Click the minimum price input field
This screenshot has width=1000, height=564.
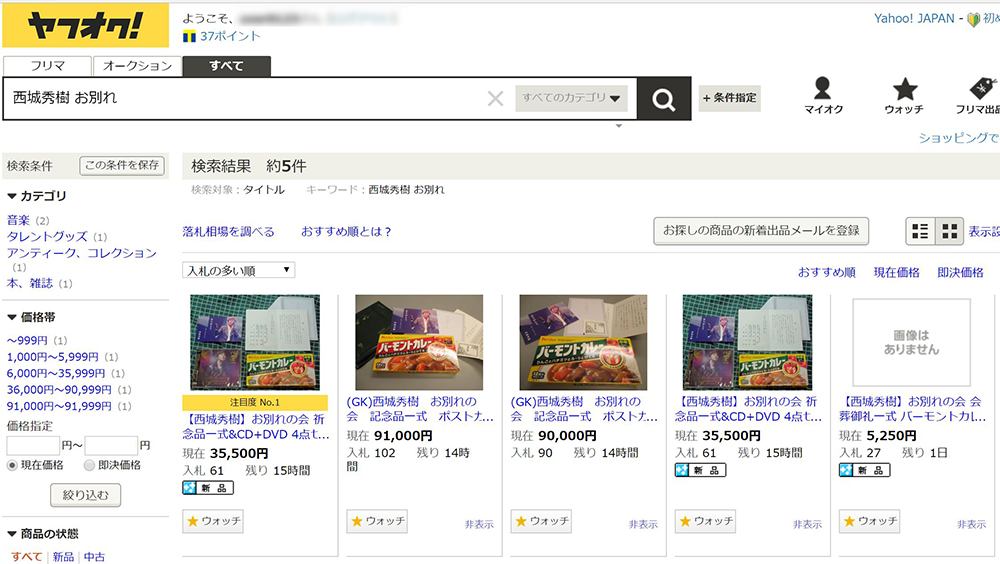[x=32, y=446]
